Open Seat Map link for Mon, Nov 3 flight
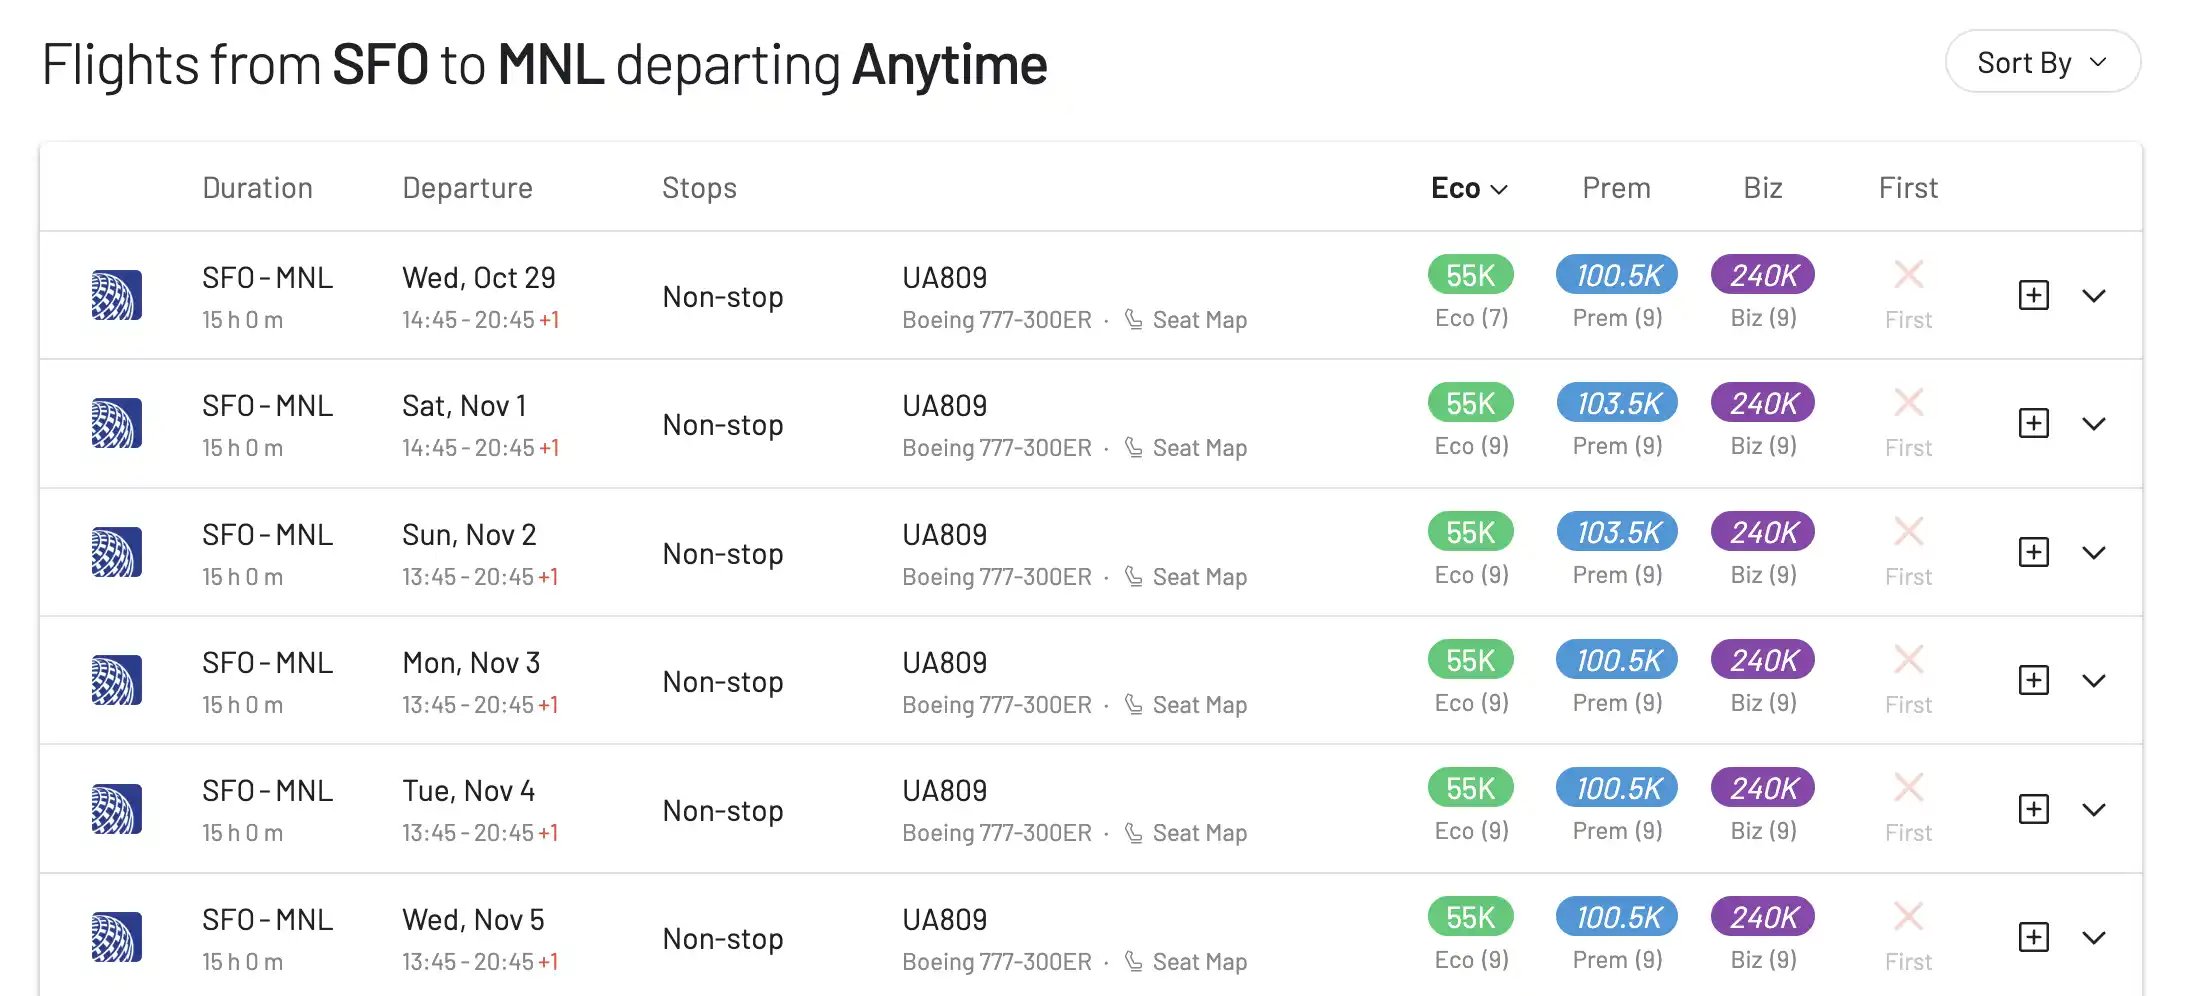This screenshot has width=2194, height=996. tap(1199, 705)
